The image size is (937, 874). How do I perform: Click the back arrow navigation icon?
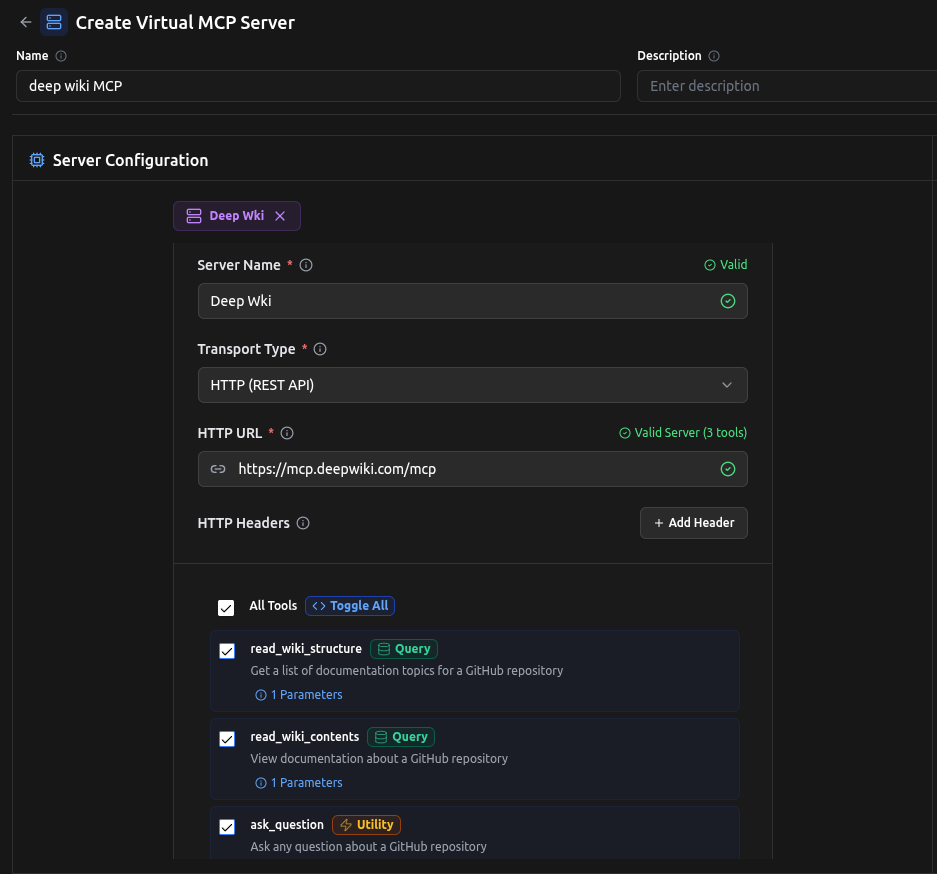coord(25,21)
